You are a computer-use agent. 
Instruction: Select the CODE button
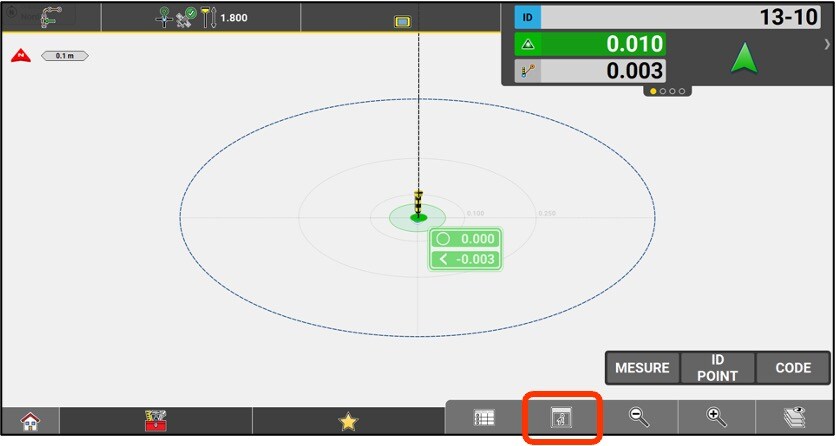pyautogui.click(x=793, y=368)
